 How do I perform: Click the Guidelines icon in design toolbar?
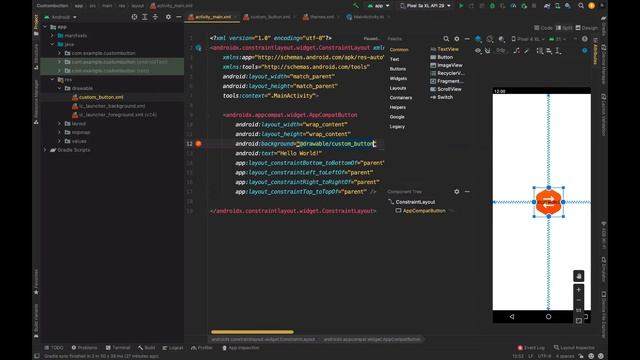(x=558, y=51)
